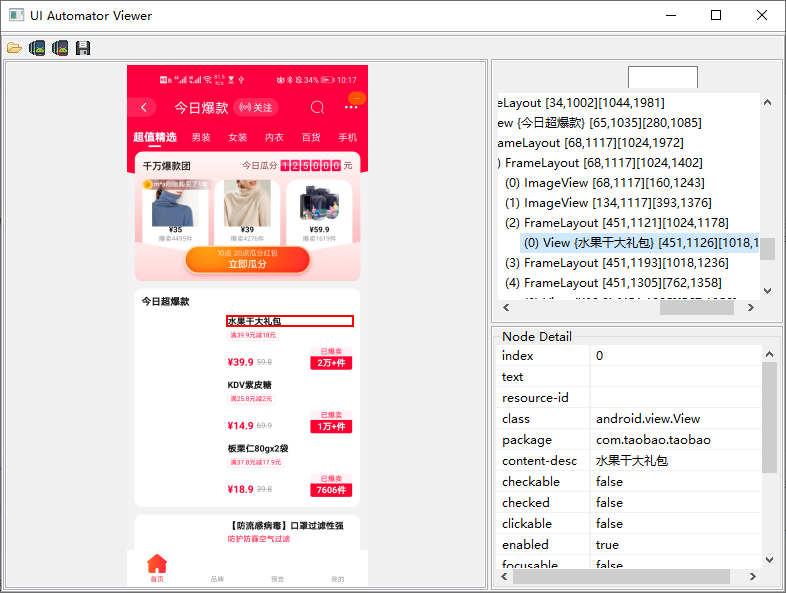The width and height of the screenshot is (786, 593).
Task: Click the Device Screenshot toolbar icon
Action: [37, 48]
